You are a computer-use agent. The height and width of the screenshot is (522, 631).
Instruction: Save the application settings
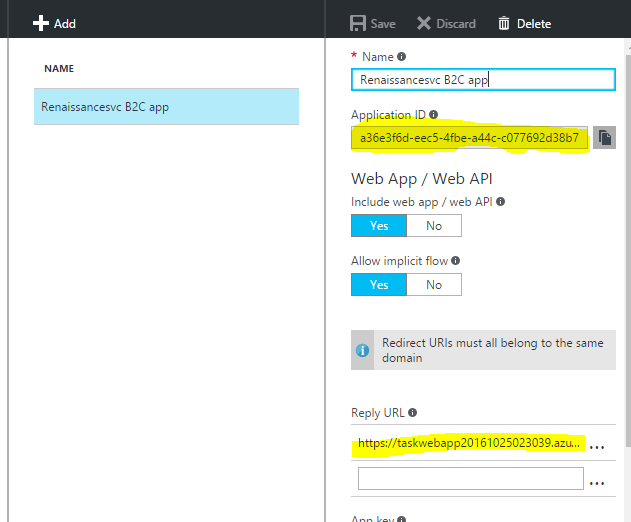pos(358,23)
